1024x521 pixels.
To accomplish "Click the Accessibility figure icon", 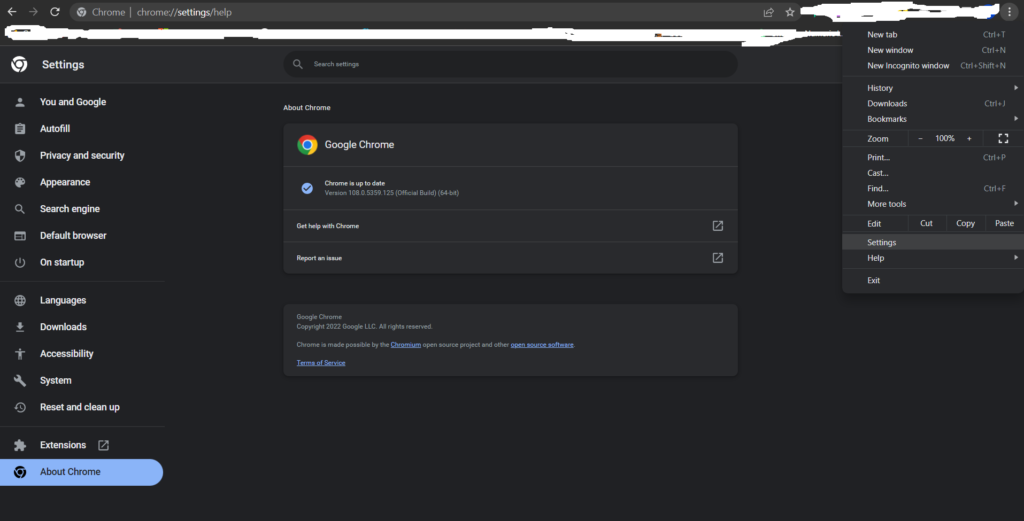I will [x=20, y=354].
